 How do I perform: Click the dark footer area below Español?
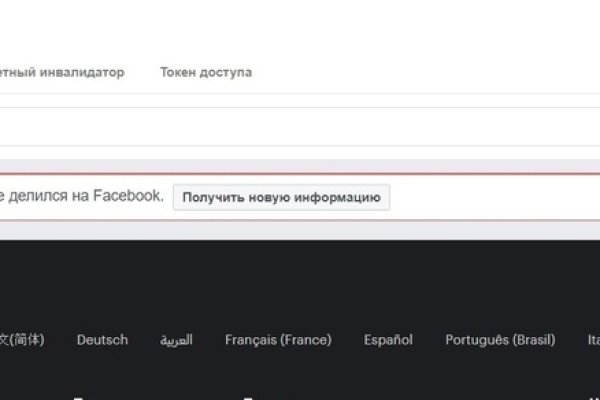tap(388, 375)
